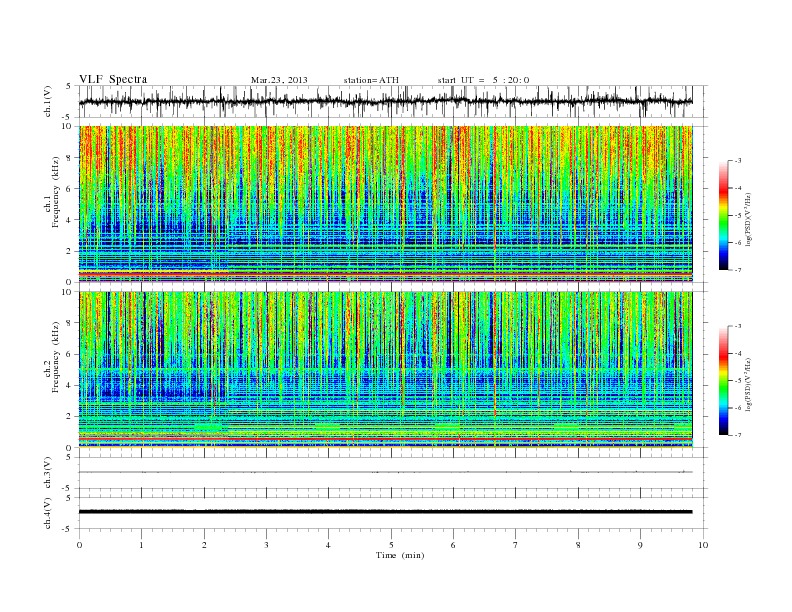Click the ch.2 "Frequency (kHz)" axis label
This screenshot has width=792, height=612.
(x=56, y=358)
